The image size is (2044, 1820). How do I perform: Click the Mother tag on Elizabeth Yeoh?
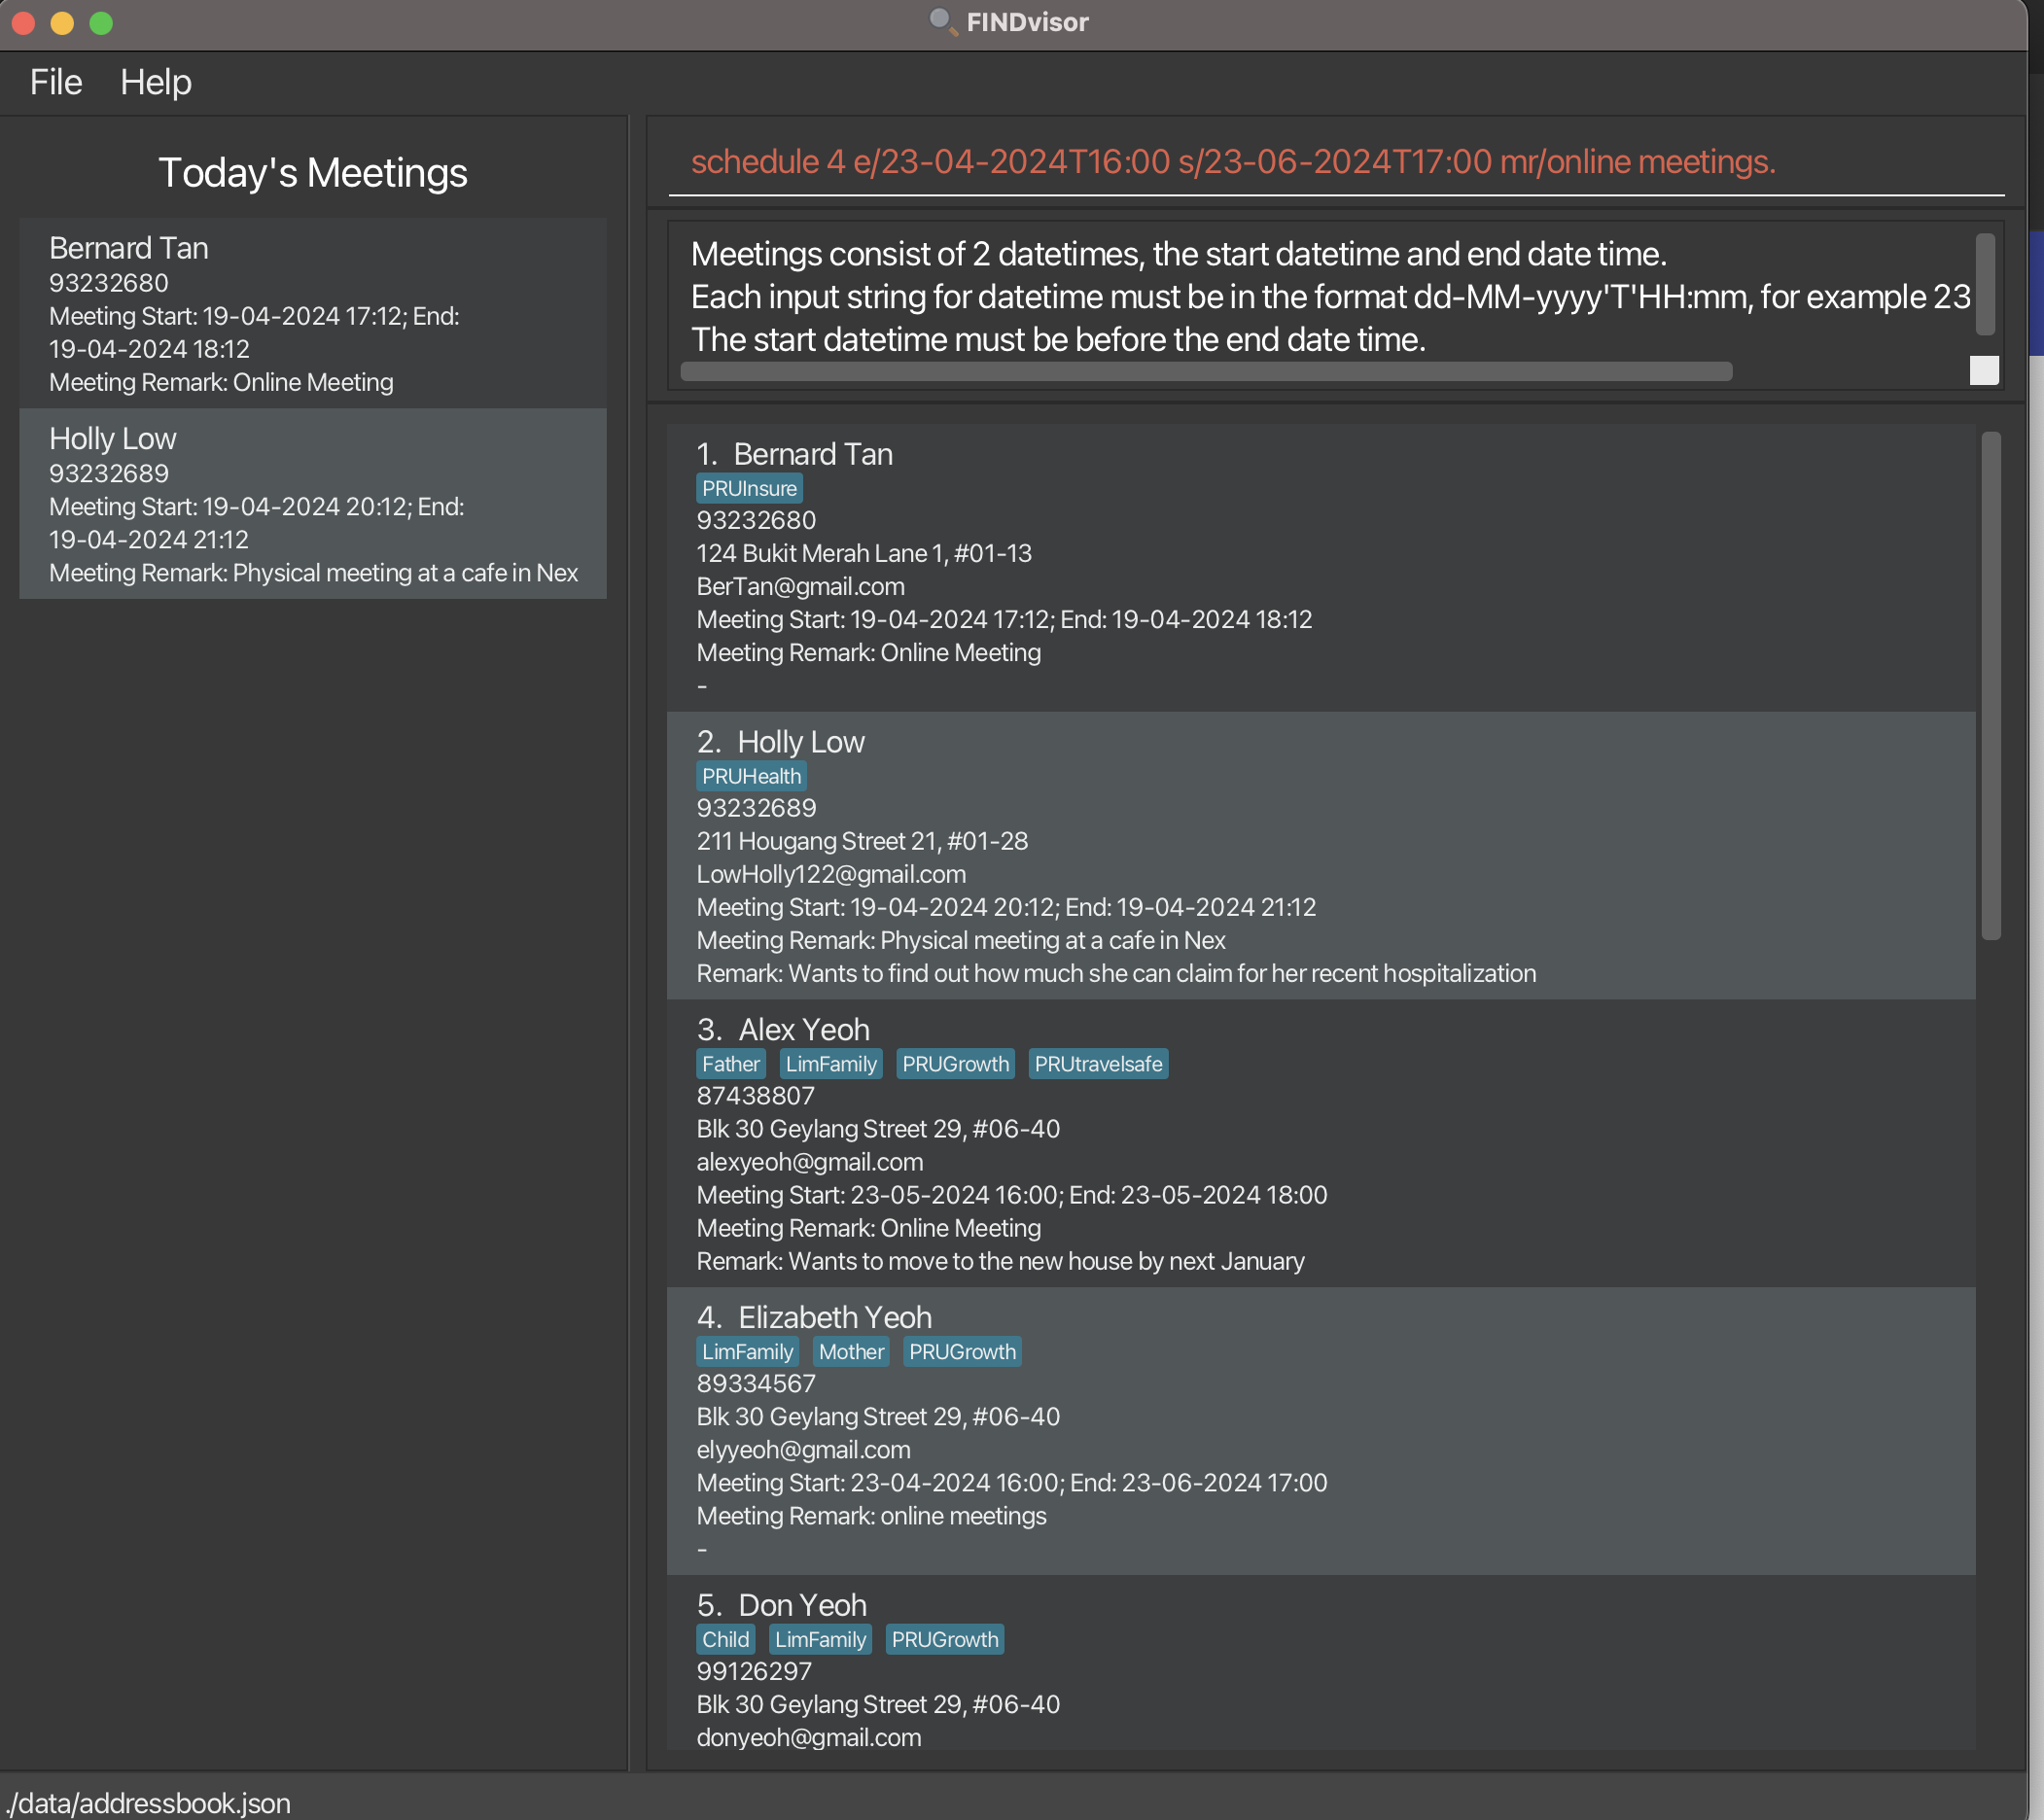(850, 1353)
